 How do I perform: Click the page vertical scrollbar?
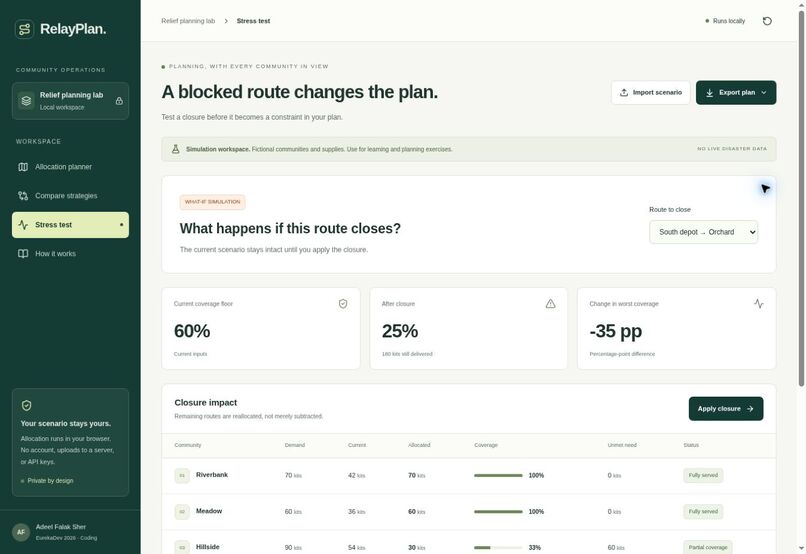coord(801,198)
